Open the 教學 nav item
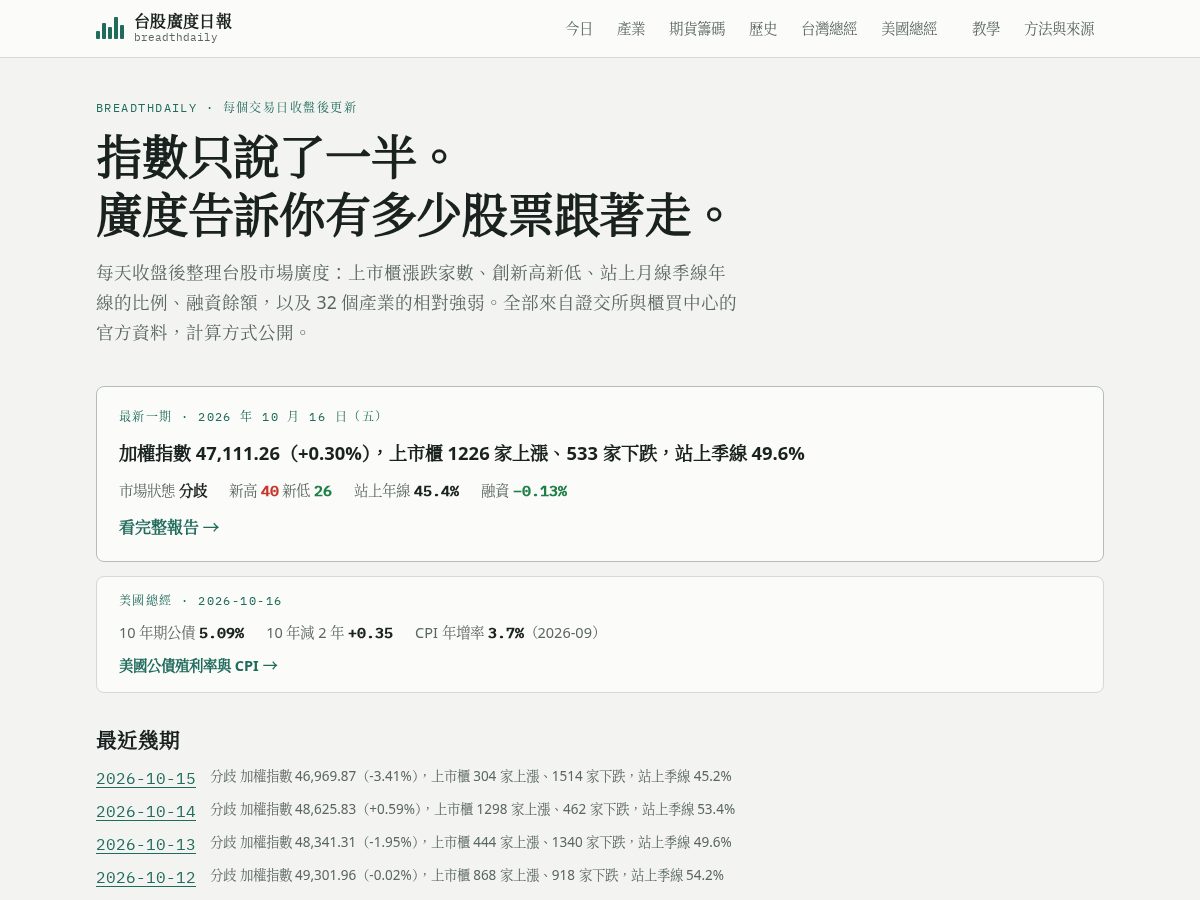This screenshot has width=1200, height=900. pyautogui.click(x=986, y=29)
